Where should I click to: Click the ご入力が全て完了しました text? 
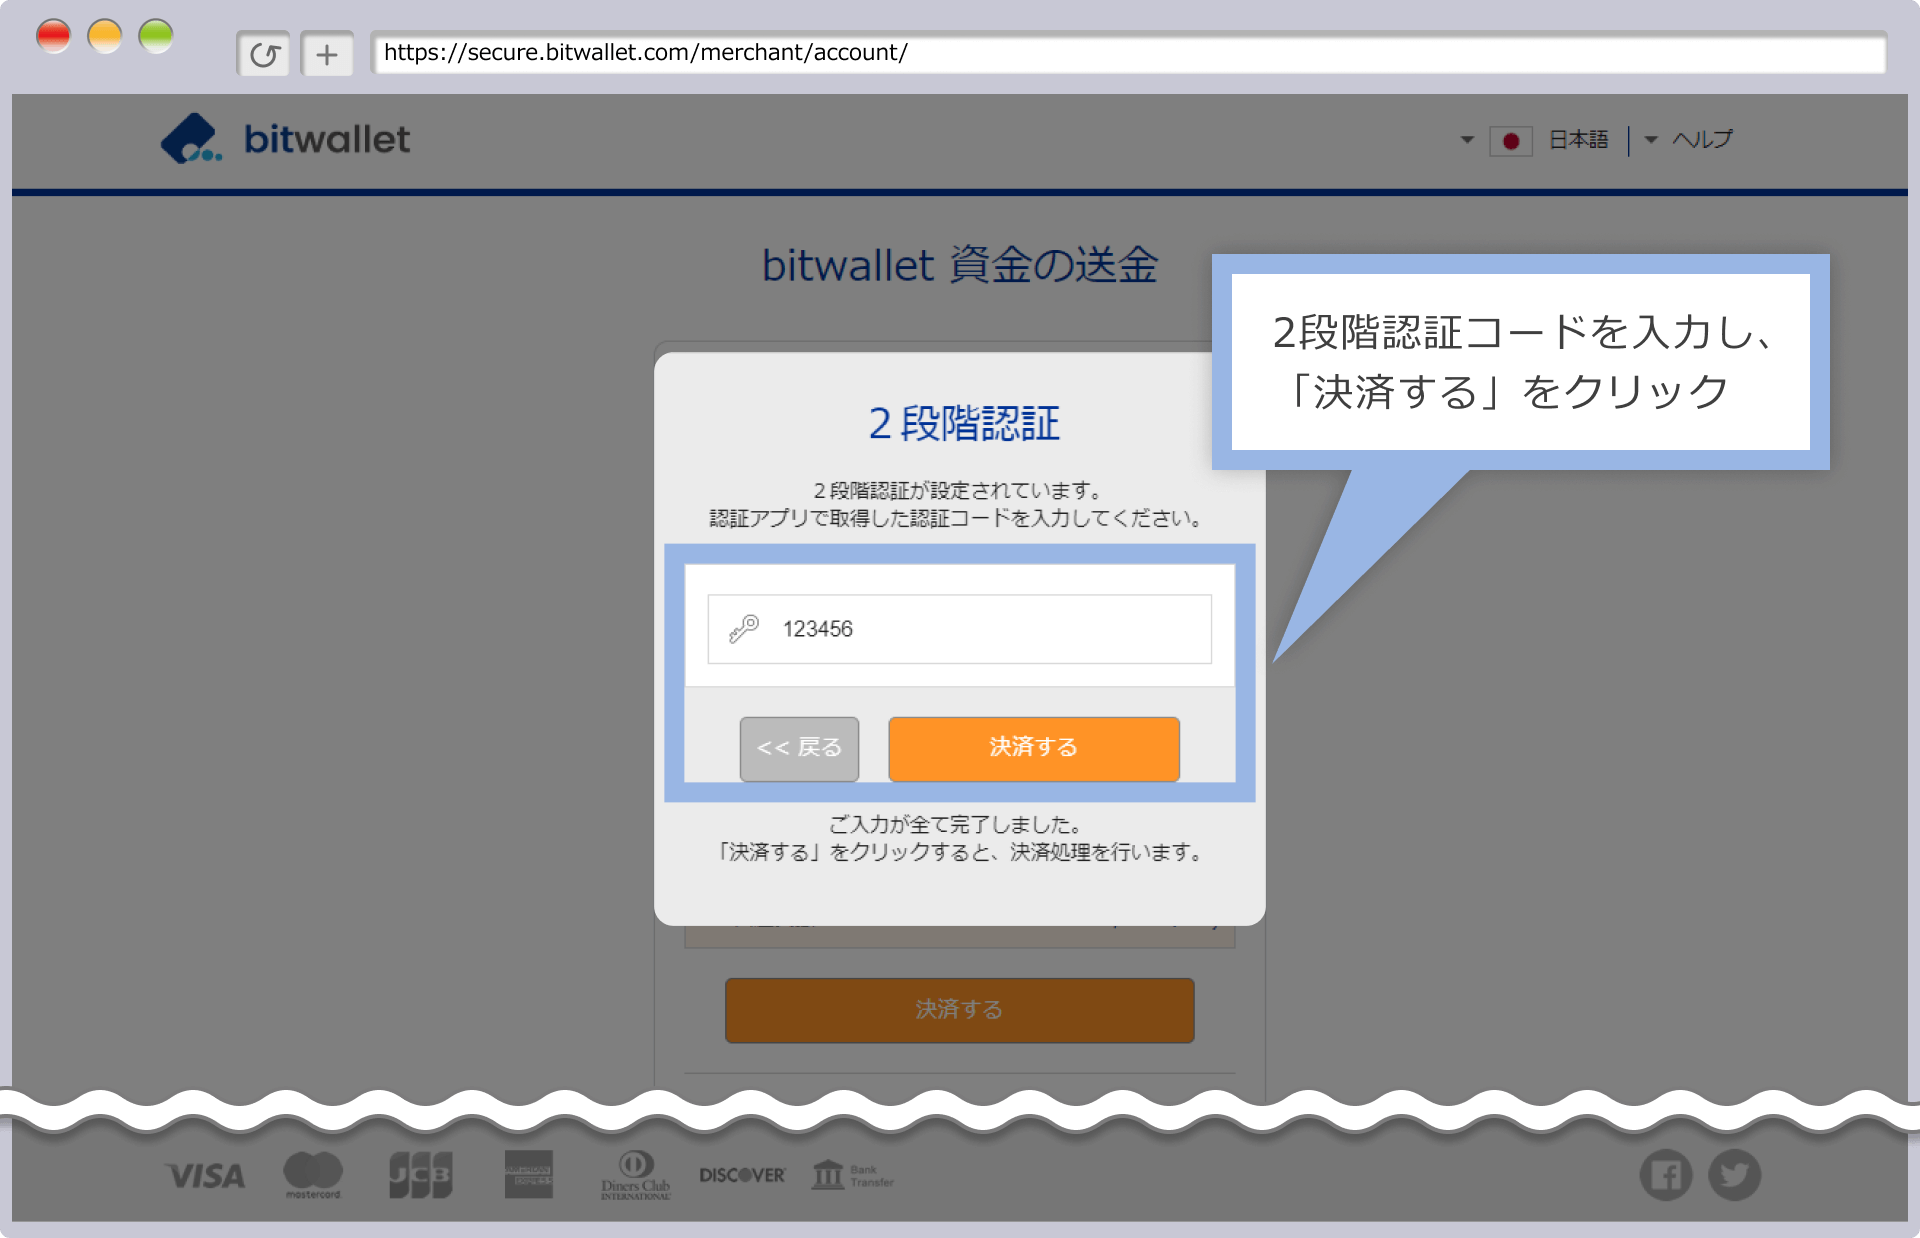957,824
